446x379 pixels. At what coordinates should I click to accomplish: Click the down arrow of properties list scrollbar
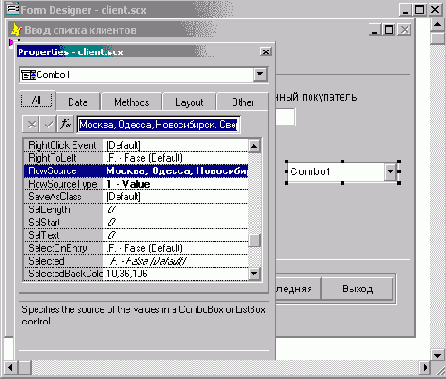[x=254, y=273]
